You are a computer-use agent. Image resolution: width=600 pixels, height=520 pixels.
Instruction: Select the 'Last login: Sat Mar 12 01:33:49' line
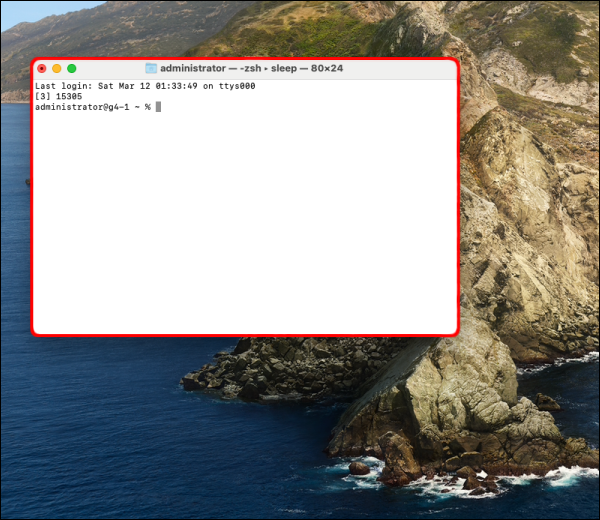[x=145, y=86]
